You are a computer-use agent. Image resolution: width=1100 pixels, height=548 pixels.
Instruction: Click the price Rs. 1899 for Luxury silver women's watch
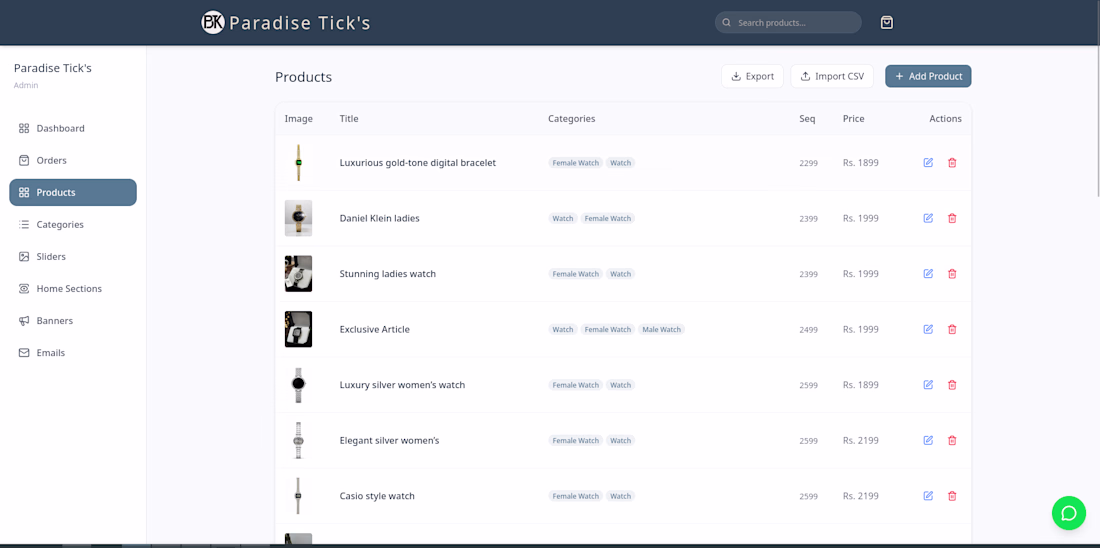pyautogui.click(x=861, y=385)
